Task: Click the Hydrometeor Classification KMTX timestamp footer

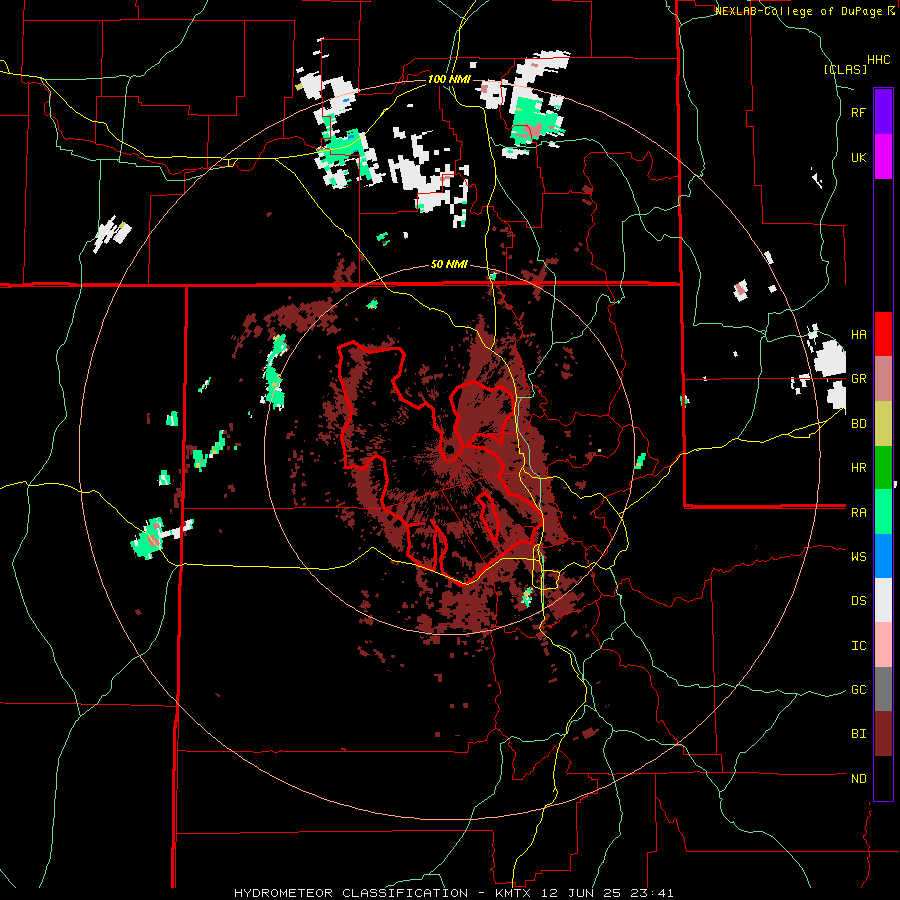Action: (453, 893)
